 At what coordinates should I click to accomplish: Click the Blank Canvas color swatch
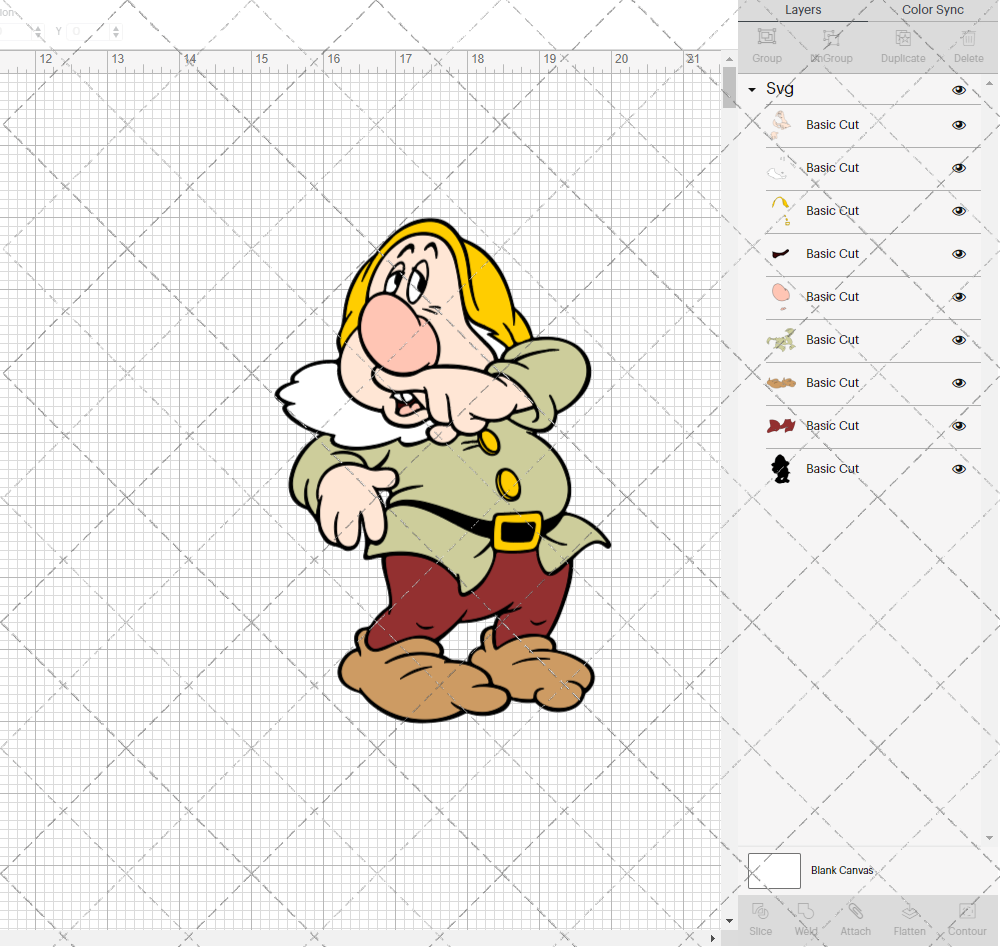[774, 871]
